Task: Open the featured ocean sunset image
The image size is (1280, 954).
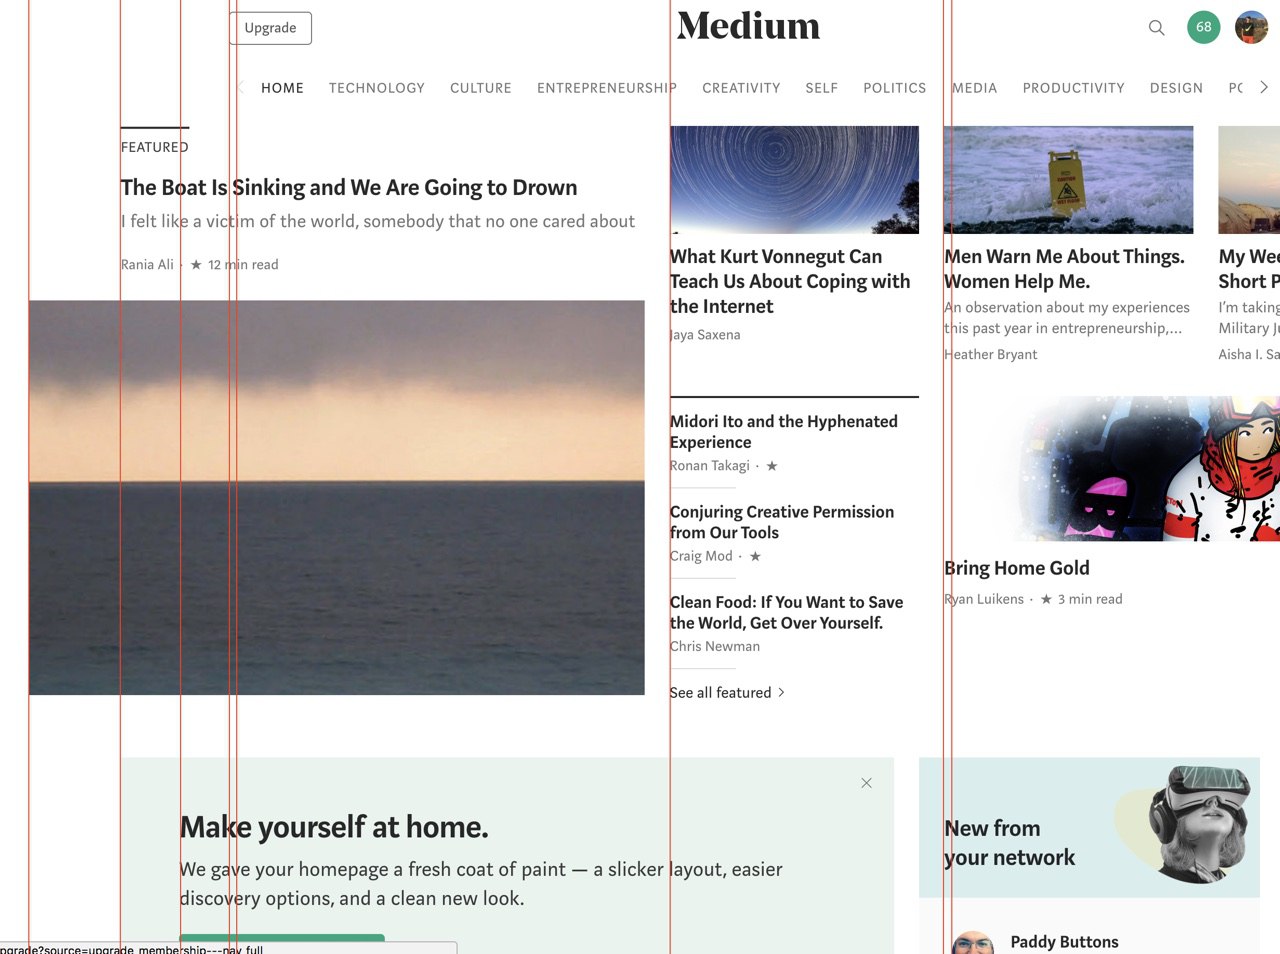Action: [337, 498]
